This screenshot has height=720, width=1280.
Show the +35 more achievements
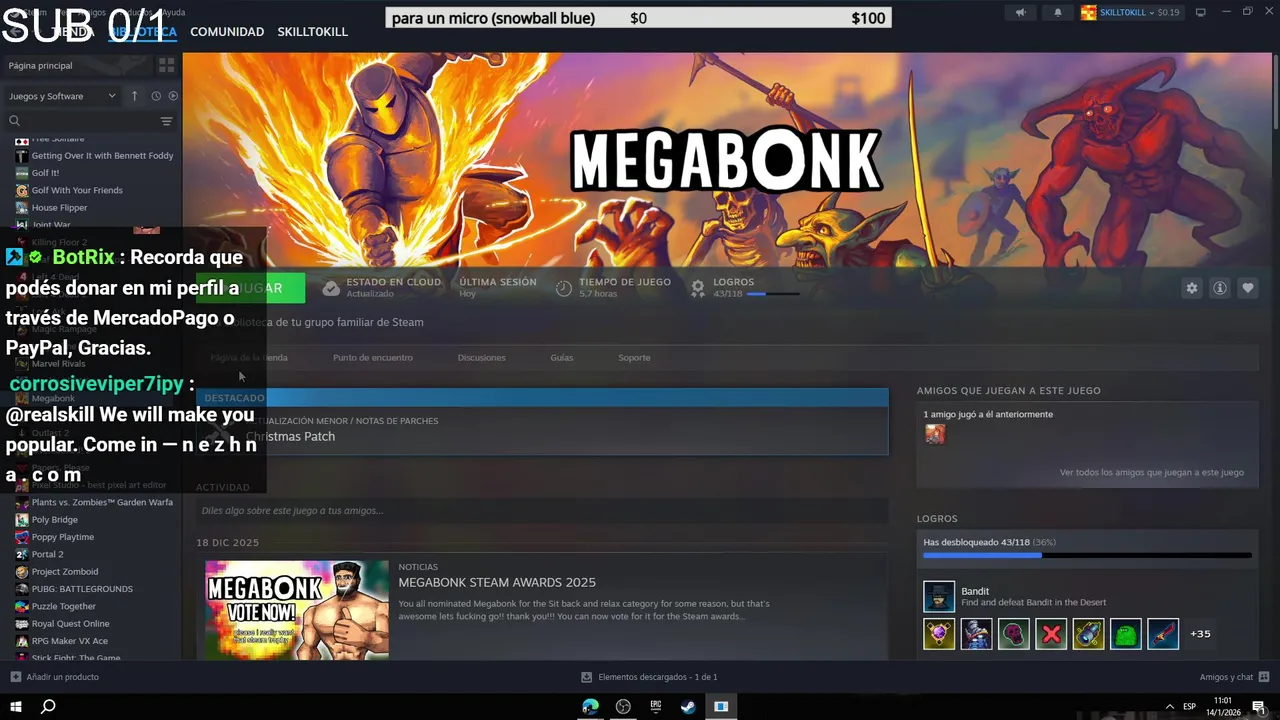pyautogui.click(x=1200, y=634)
